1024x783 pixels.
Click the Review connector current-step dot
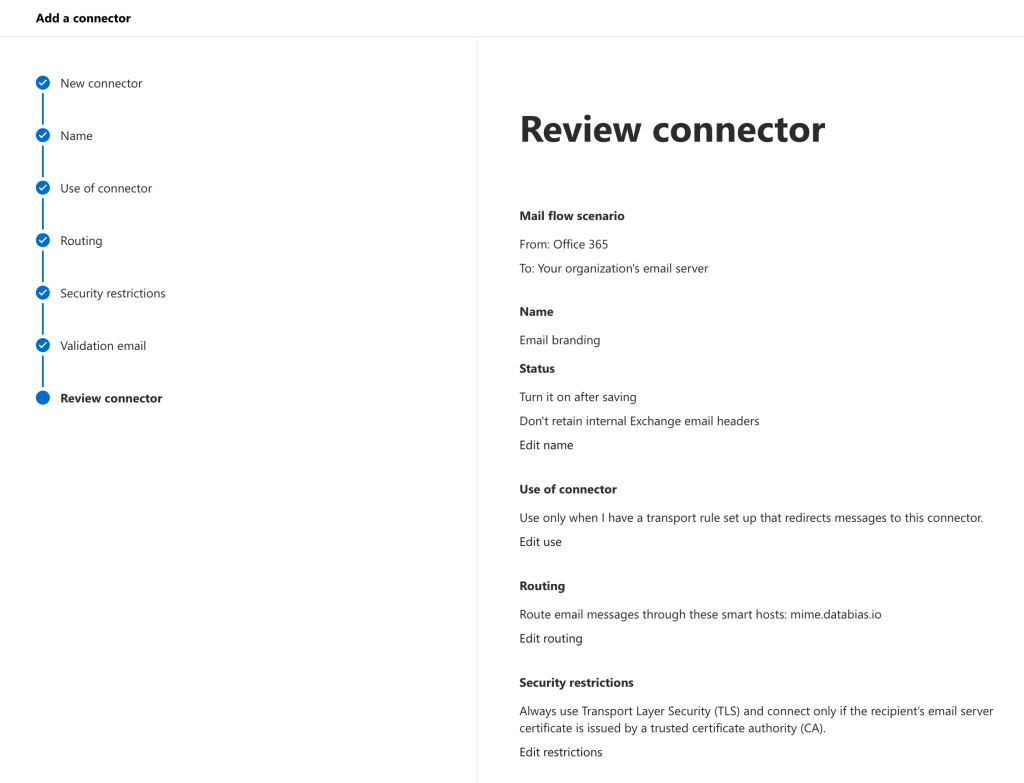coord(43,398)
